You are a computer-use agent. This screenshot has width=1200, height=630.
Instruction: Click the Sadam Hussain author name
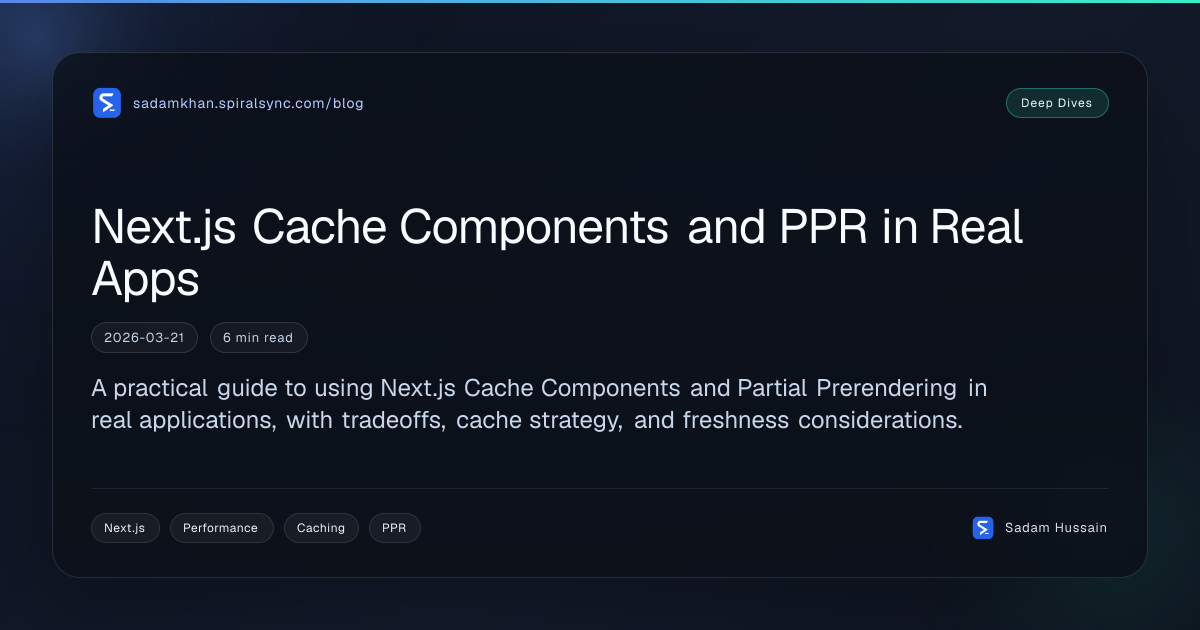[1056, 528]
